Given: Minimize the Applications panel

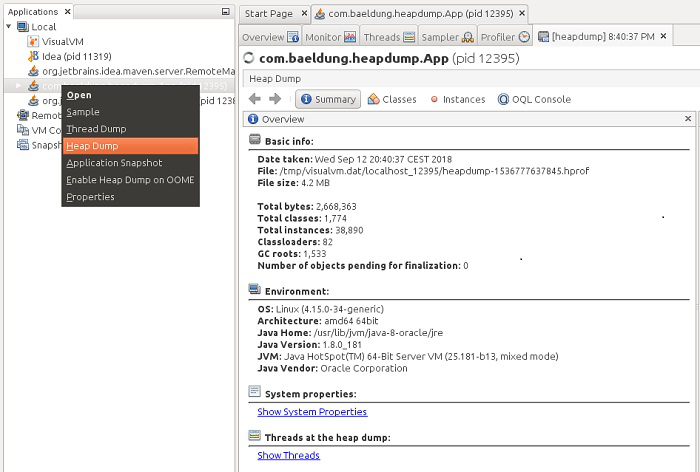Looking at the screenshot, I should click(x=226, y=12).
